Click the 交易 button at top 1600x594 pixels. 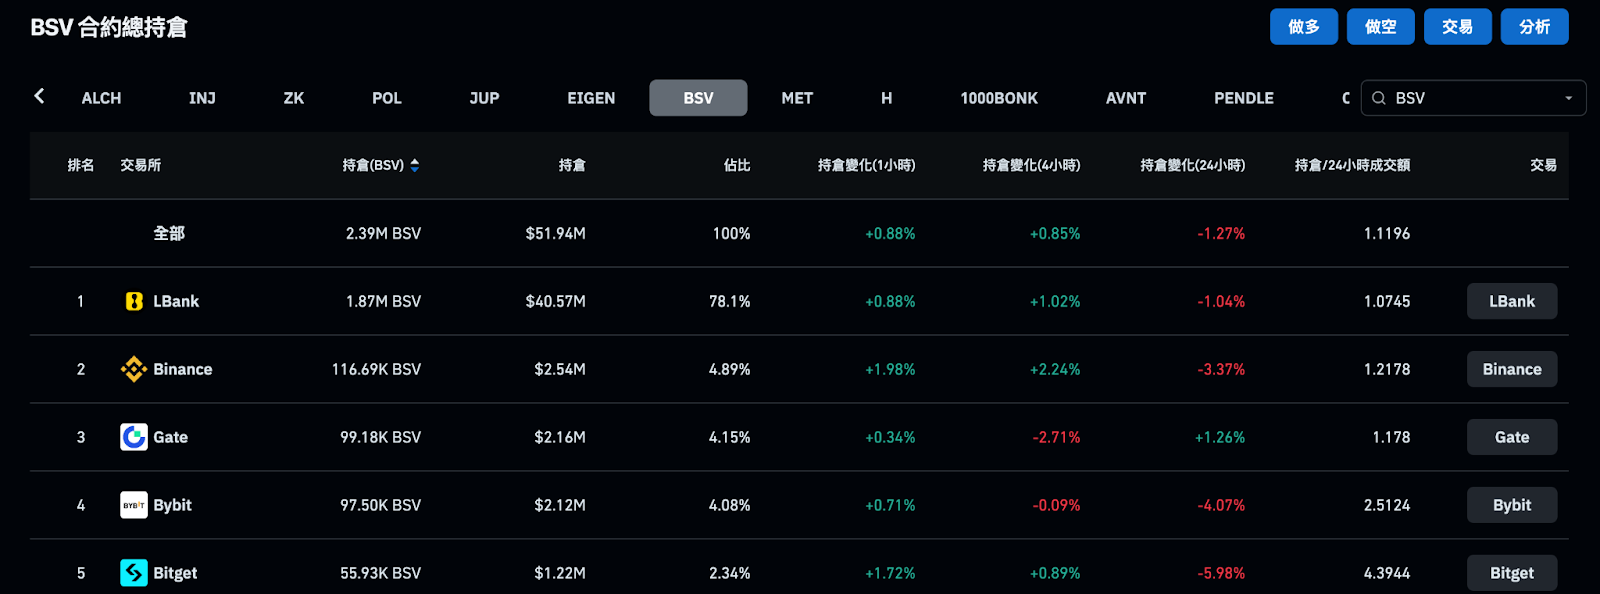tap(1457, 27)
